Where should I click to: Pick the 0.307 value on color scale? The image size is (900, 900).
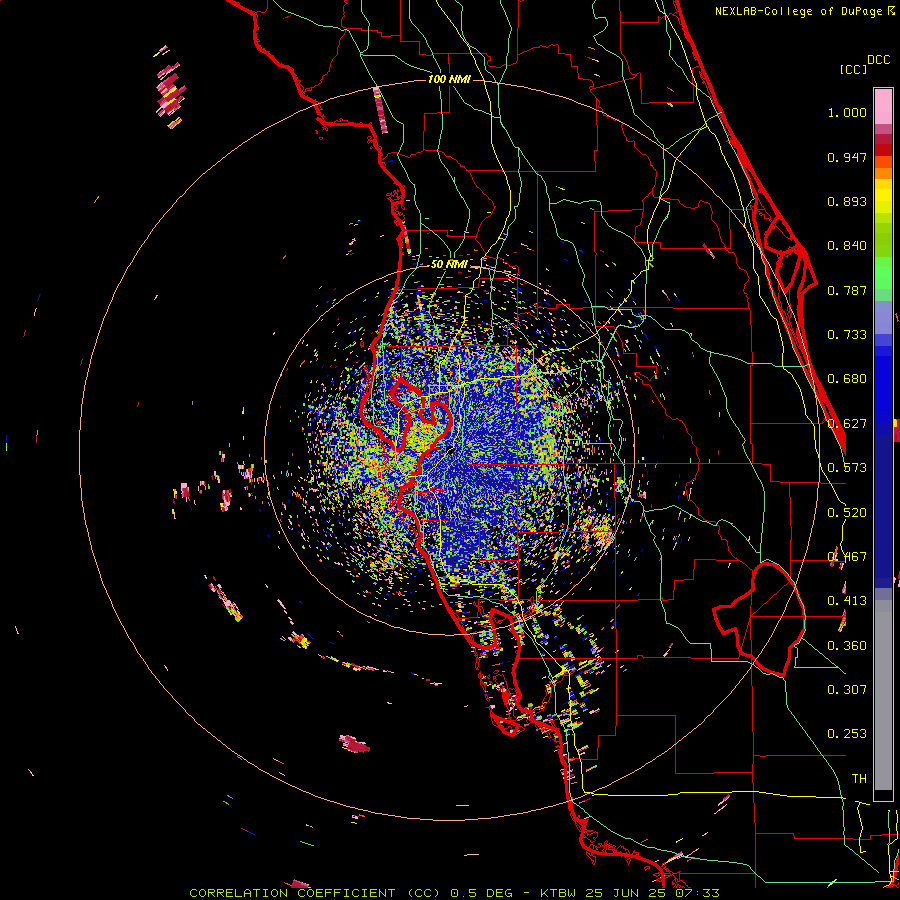coord(847,690)
